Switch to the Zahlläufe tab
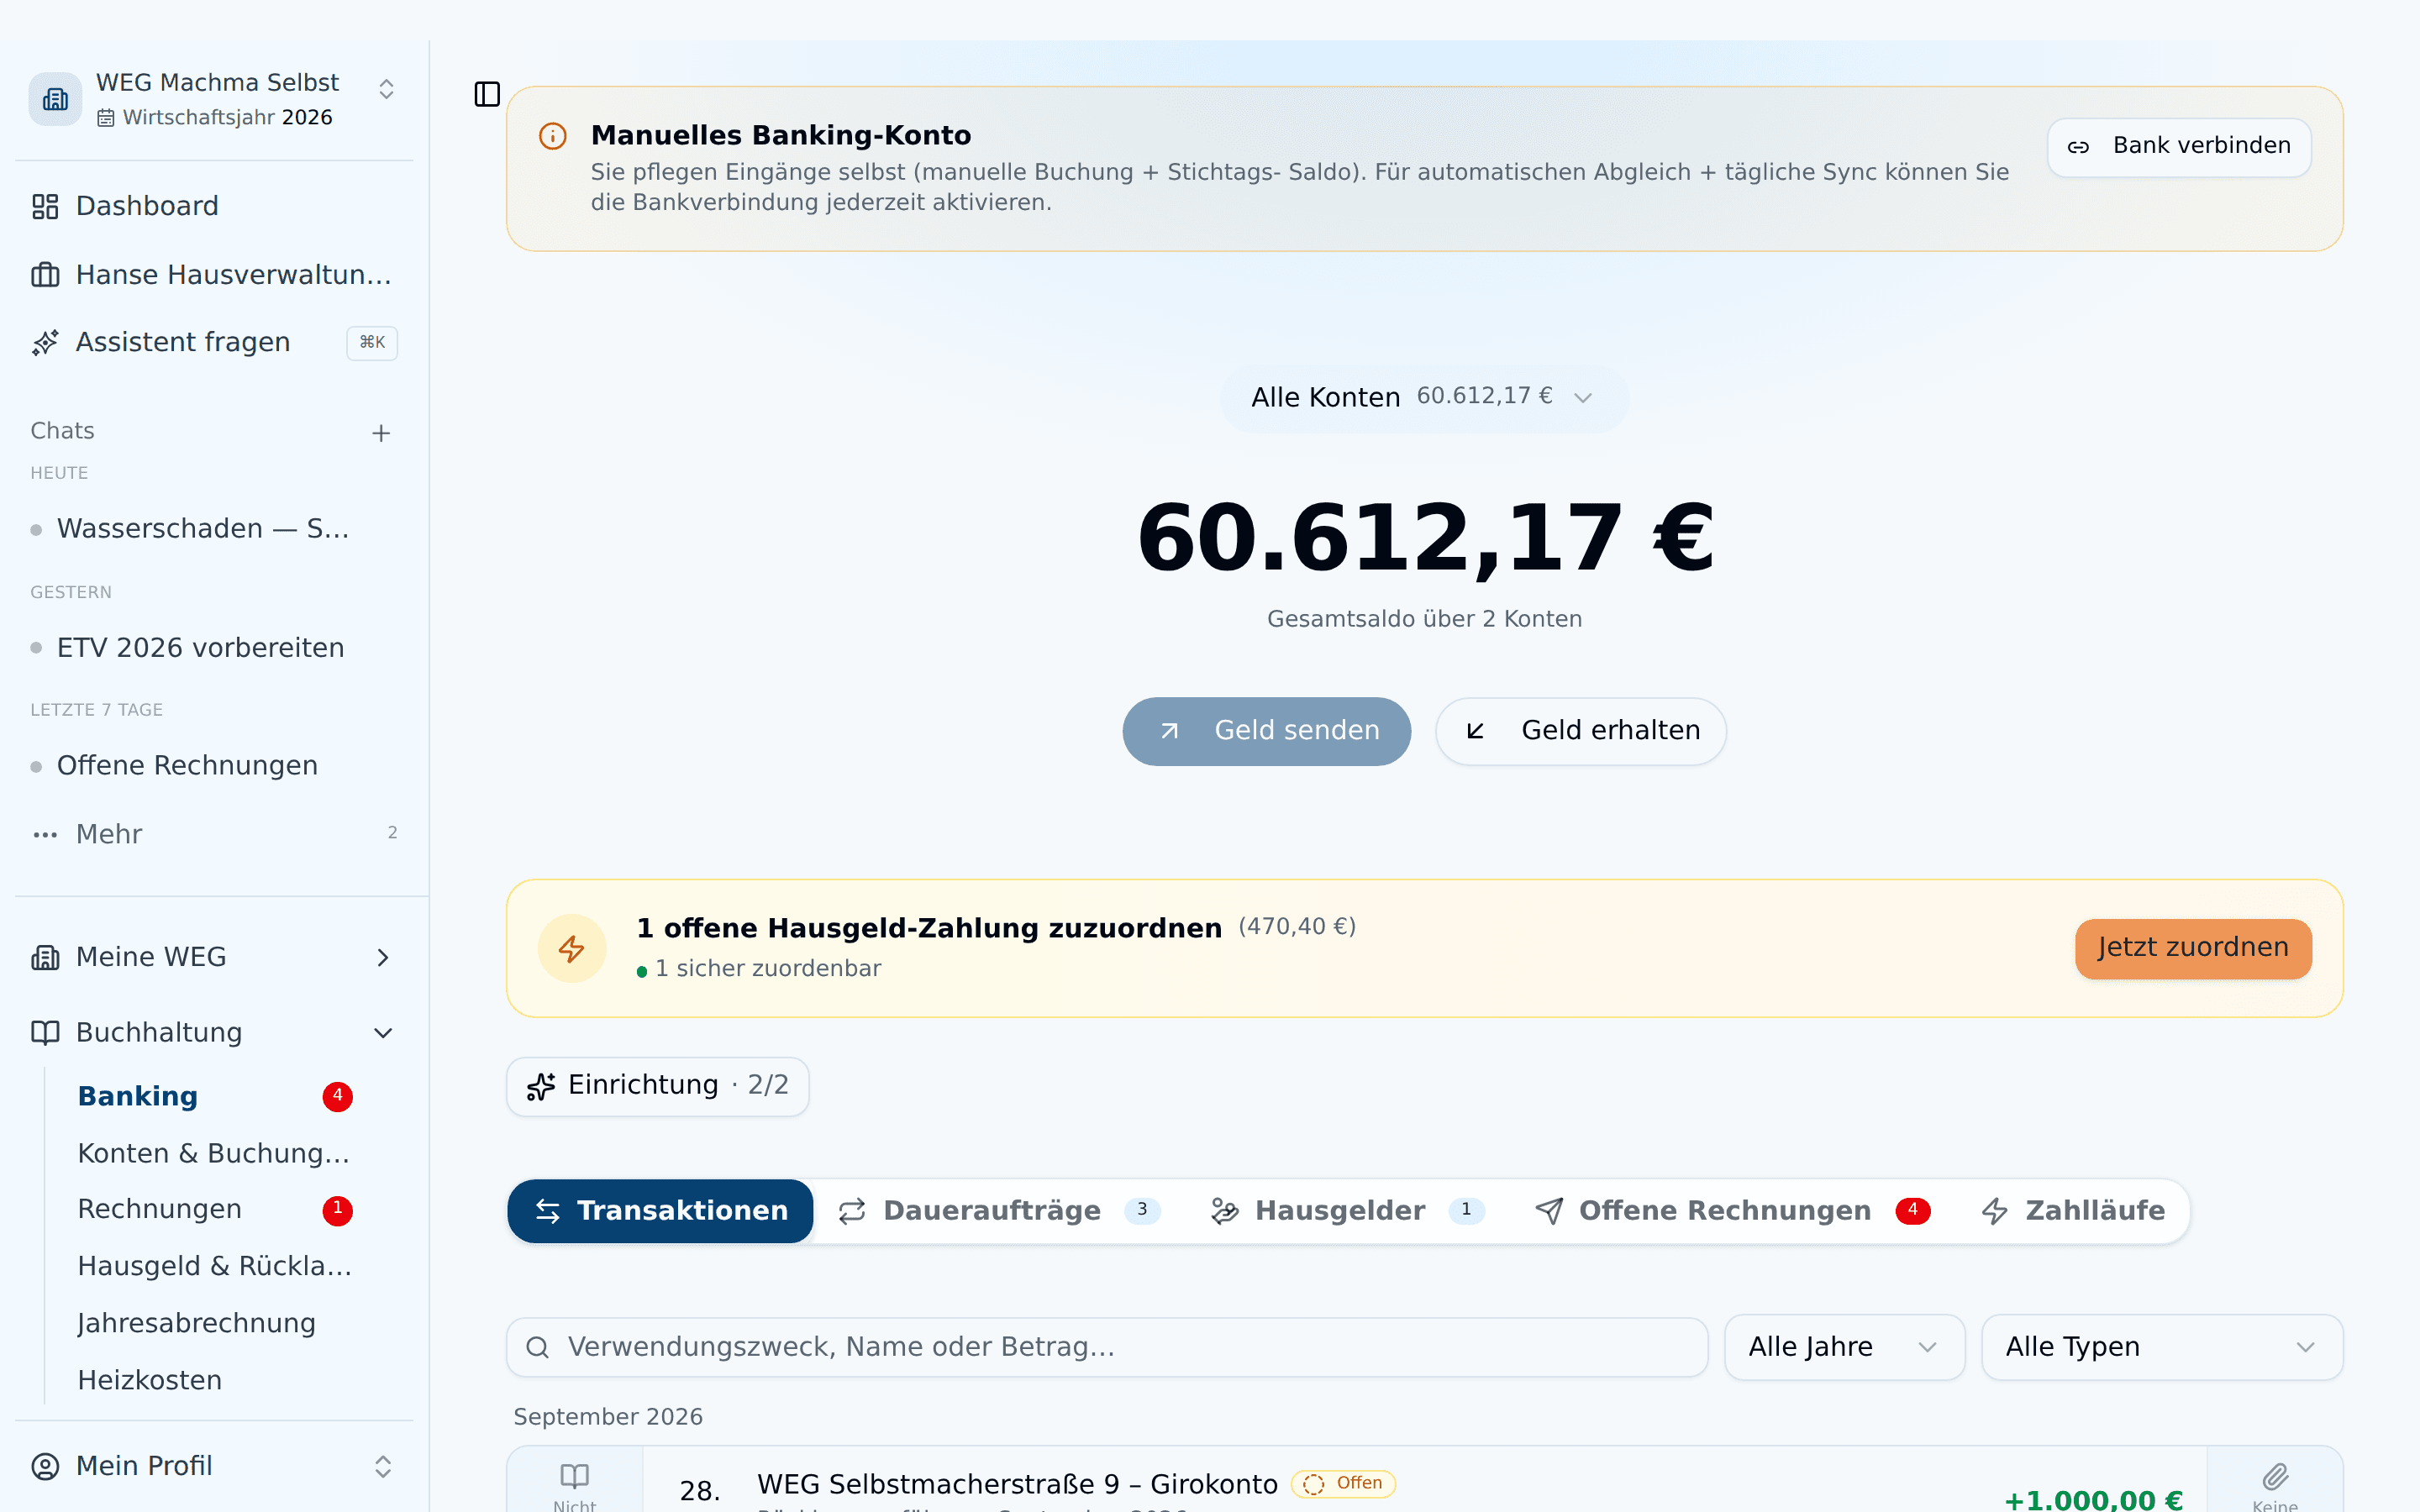The width and height of the screenshot is (2420, 1512). [x=2073, y=1211]
